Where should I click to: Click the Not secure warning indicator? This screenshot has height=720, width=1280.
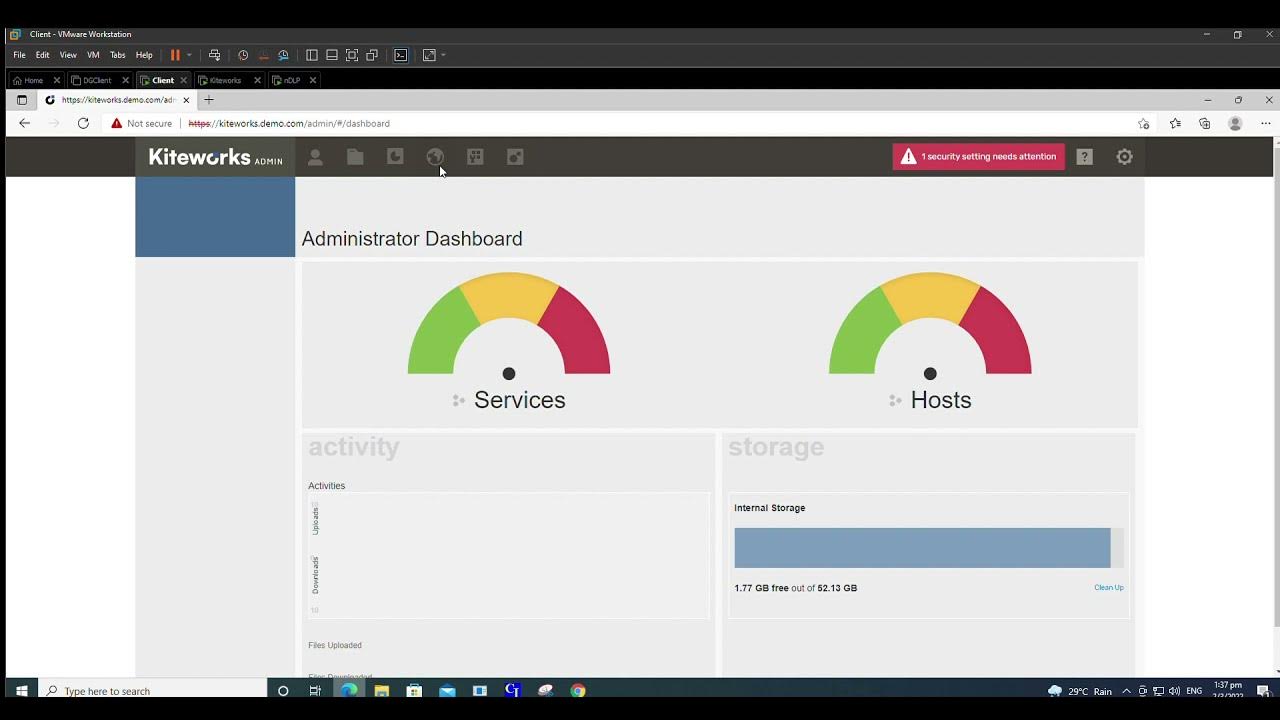[x=142, y=123]
